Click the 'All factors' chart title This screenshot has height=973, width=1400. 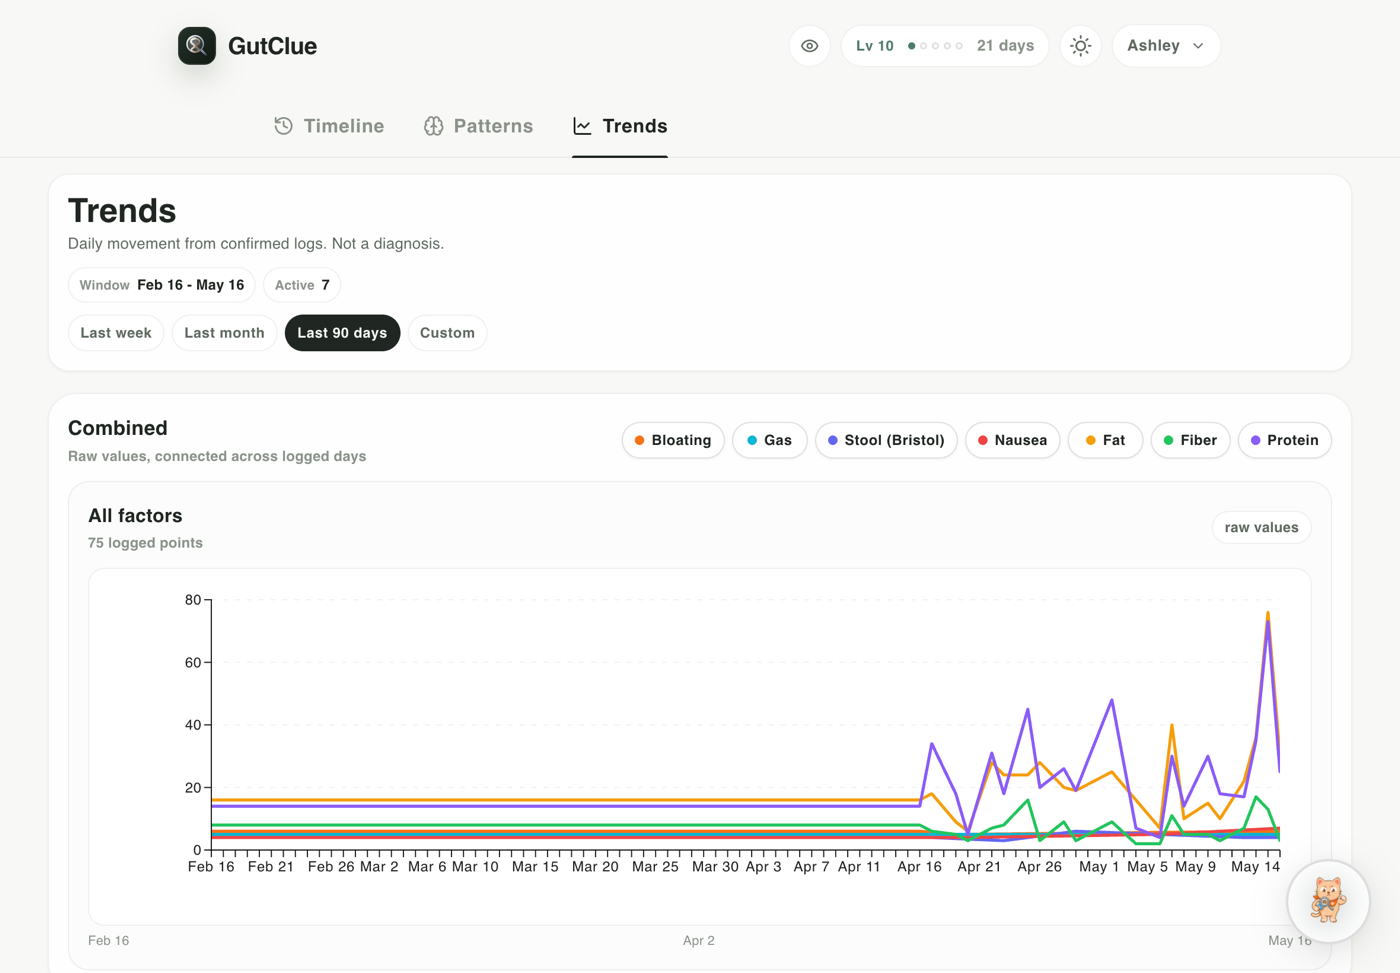[x=135, y=516]
